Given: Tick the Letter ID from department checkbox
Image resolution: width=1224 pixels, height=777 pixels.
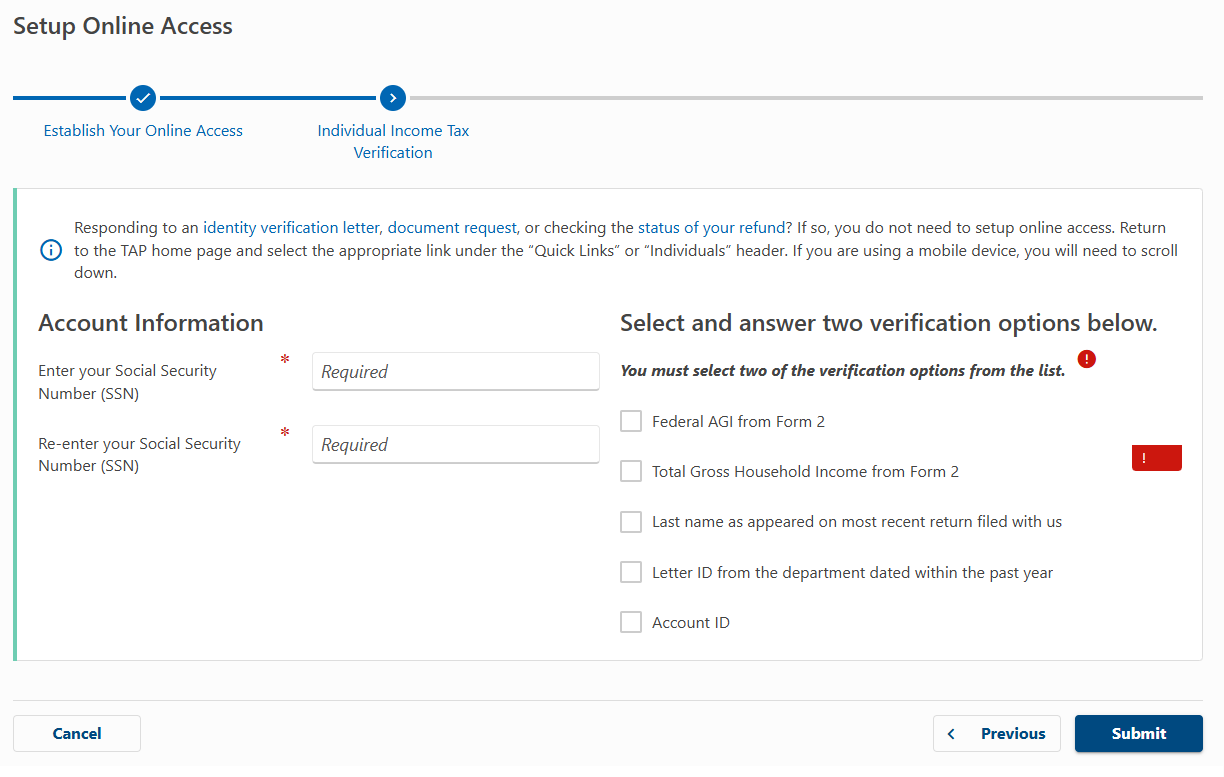Looking at the screenshot, I should (631, 573).
